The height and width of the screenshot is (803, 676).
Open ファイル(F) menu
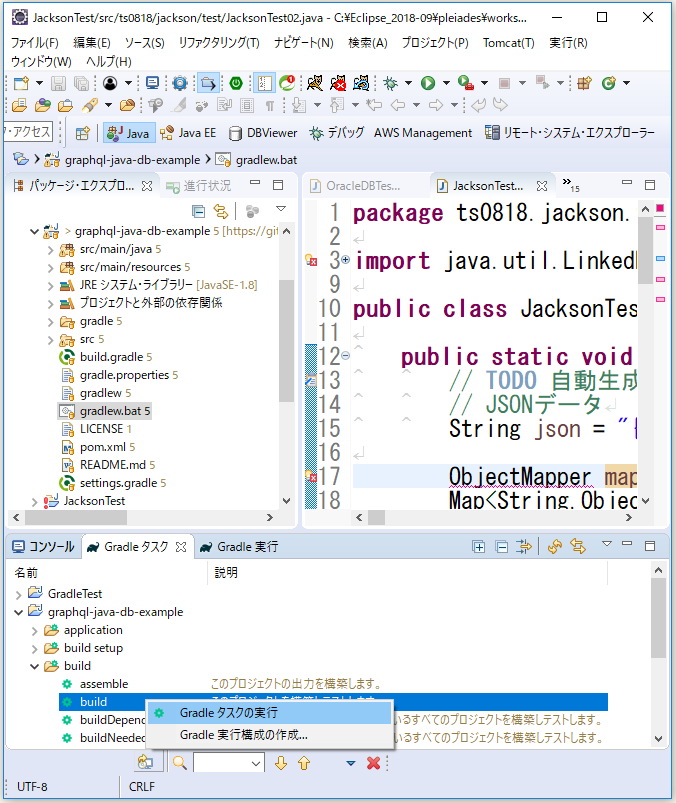pyautogui.click(x=35, y=43)
